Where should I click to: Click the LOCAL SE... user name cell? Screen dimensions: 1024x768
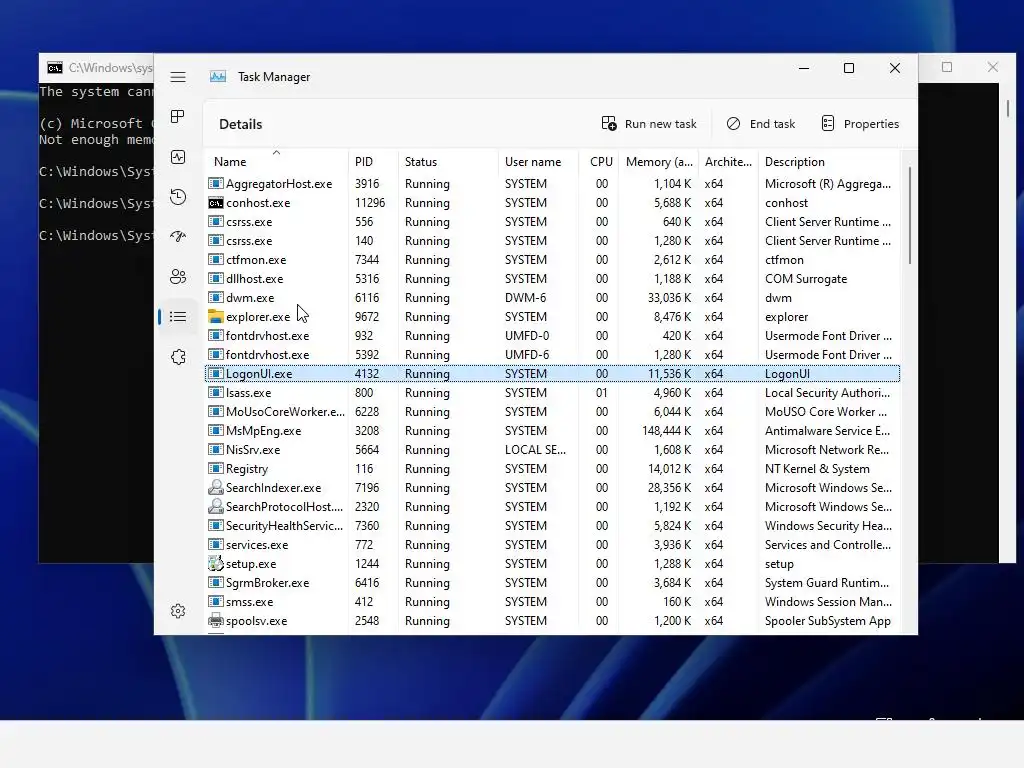pyautogui.click(x=535, y=449)
